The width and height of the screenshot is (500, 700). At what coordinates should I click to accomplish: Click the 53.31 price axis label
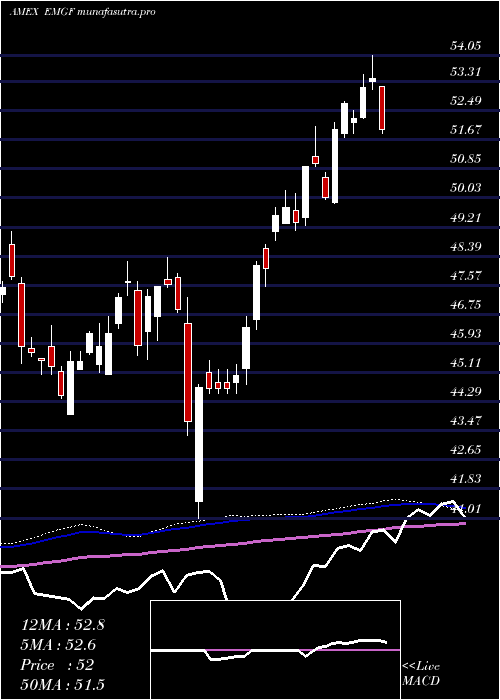[x=465, y=71]
